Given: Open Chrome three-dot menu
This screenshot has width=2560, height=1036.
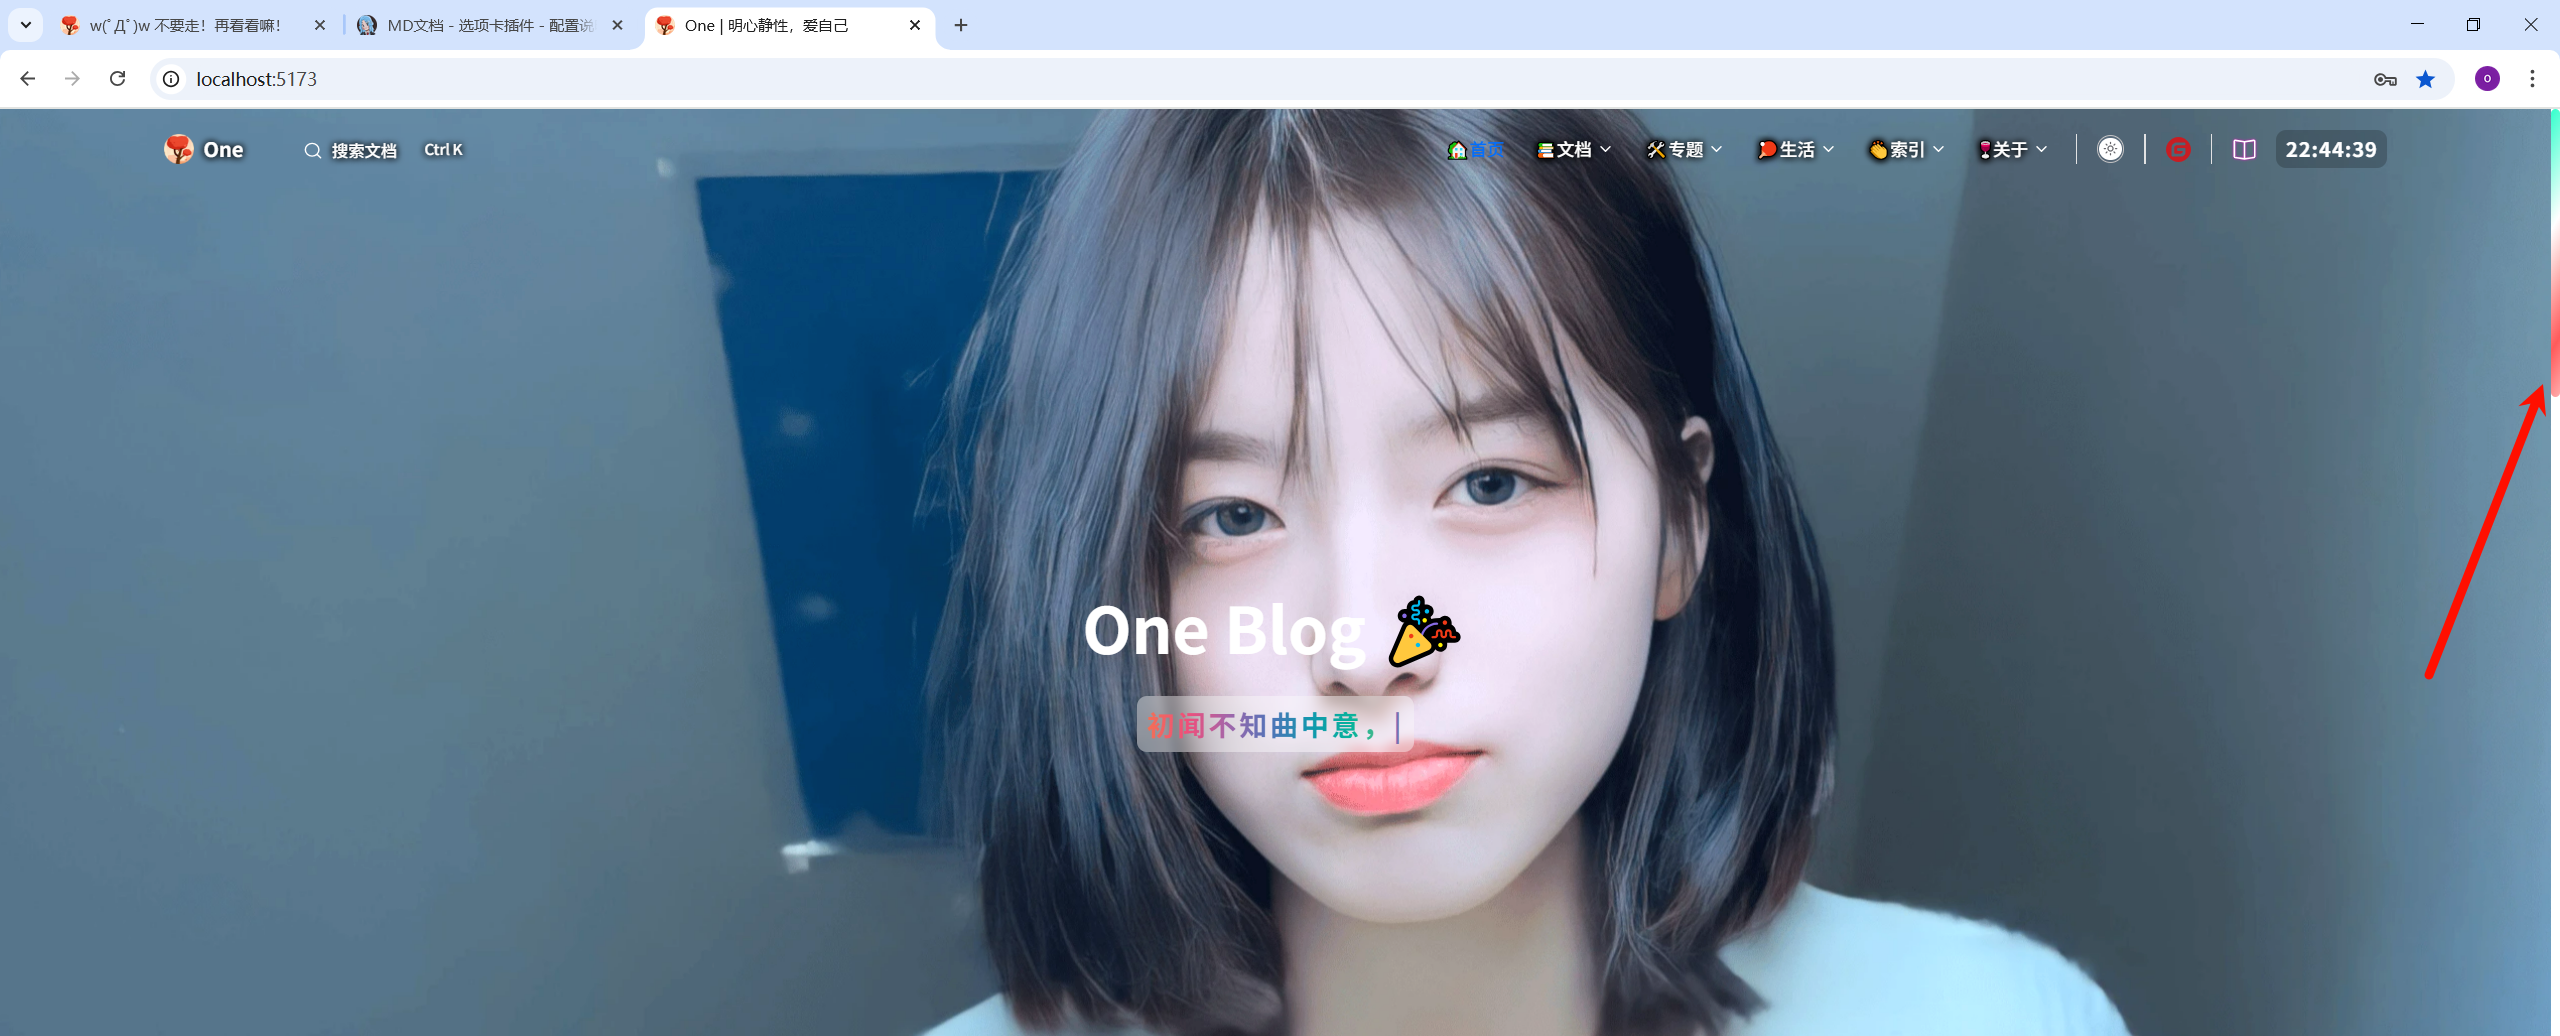Looking at the screenshot, I should pos(2532,79).
